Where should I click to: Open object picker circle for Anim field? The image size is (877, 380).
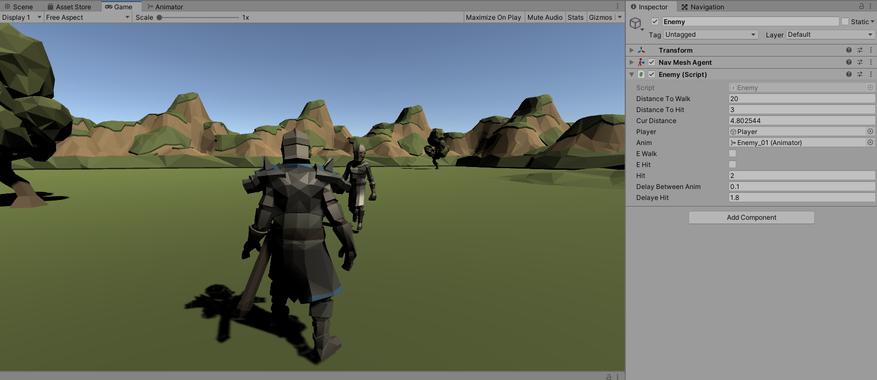pos(870,143)
